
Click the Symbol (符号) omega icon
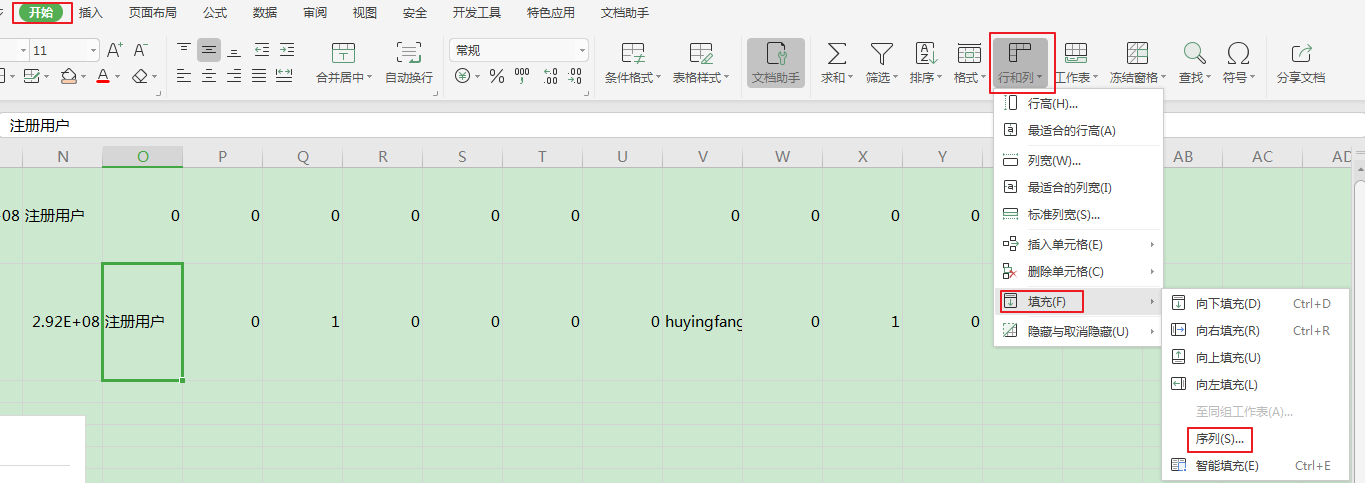(1238, 54)
